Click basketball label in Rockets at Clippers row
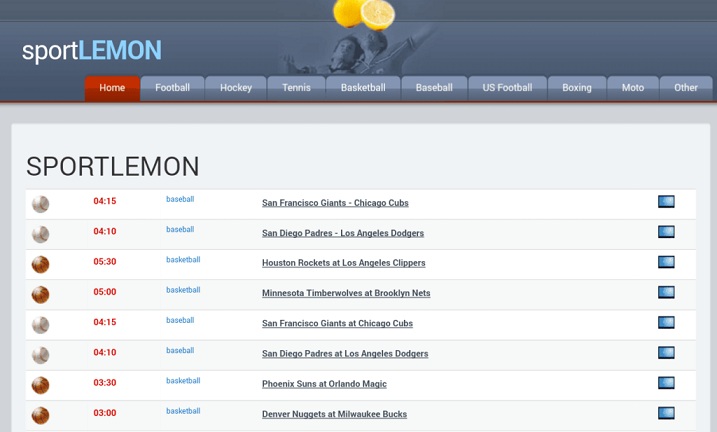Image resolution: width=717 pixels, height=432 pixels. (x=183, y=260)
